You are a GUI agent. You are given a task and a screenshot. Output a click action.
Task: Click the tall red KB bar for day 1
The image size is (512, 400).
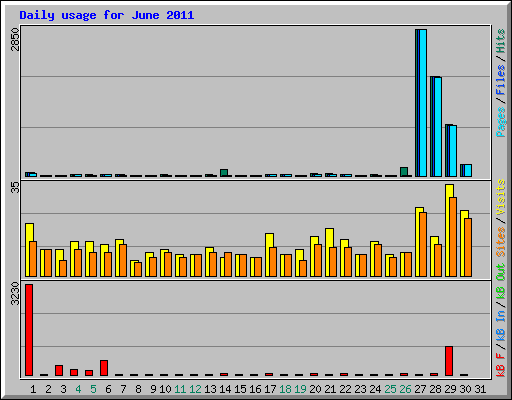[x=29, y=330]
